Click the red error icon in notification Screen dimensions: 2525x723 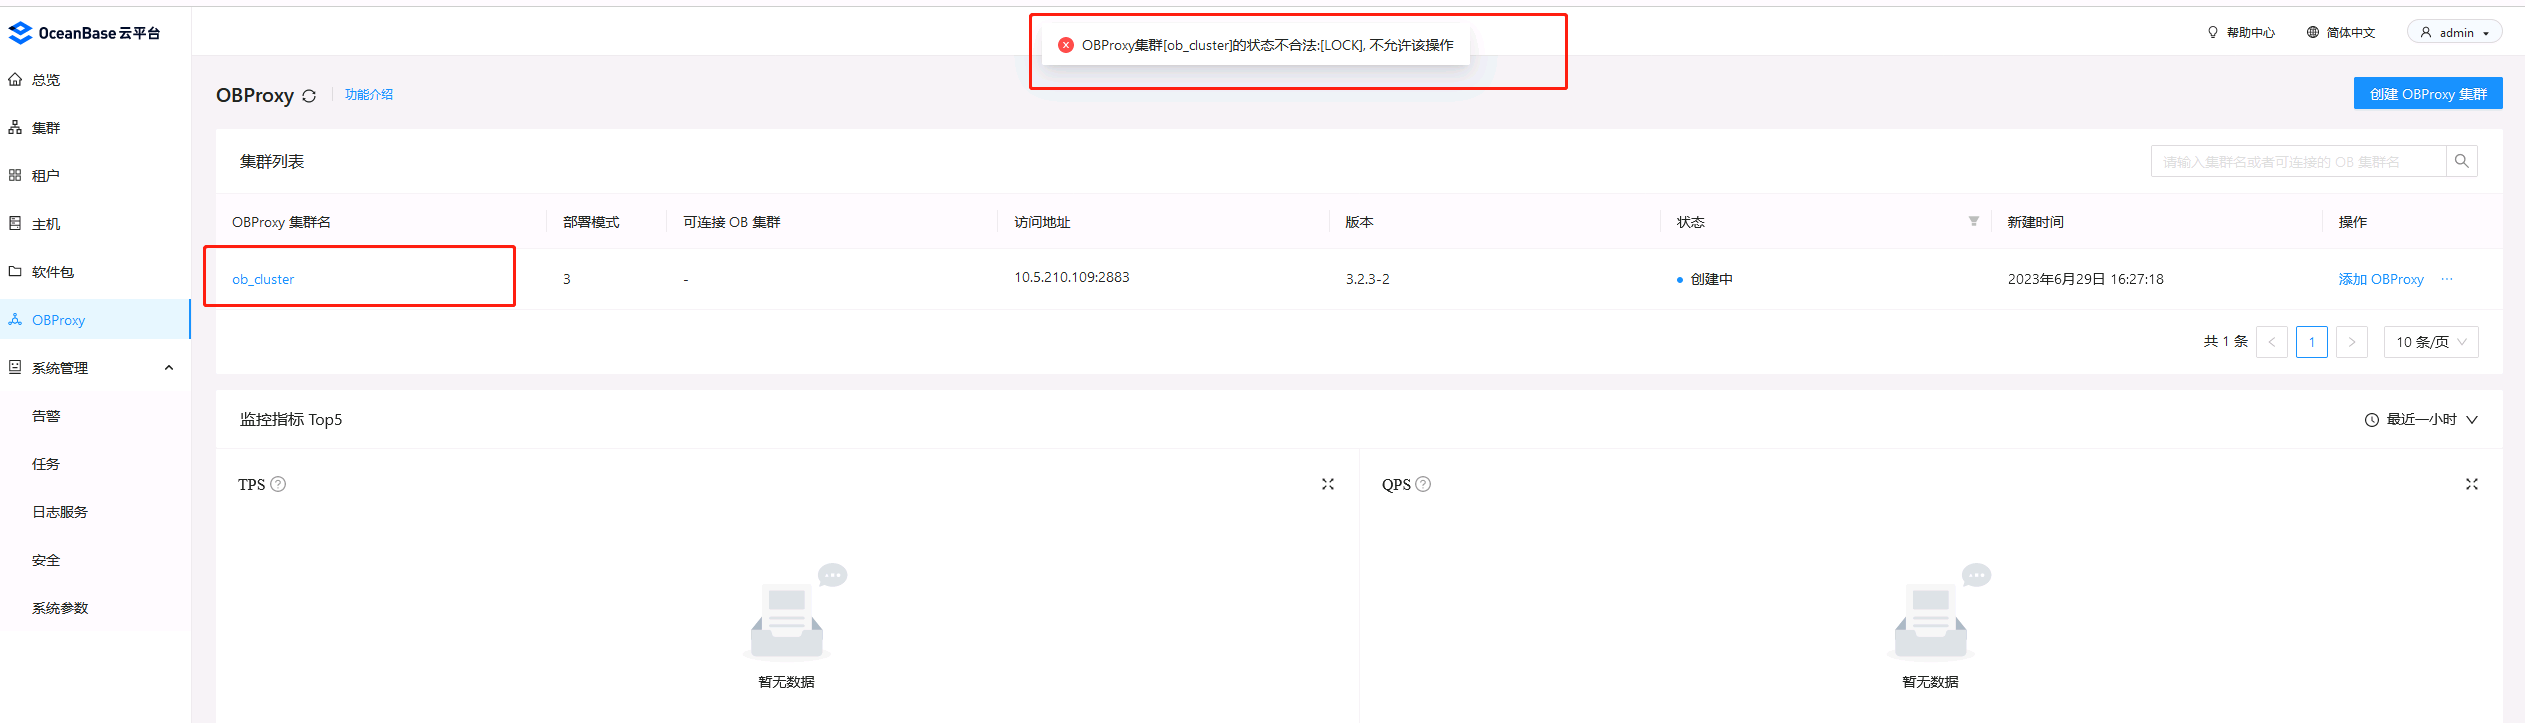click(x=1066, y=45)
